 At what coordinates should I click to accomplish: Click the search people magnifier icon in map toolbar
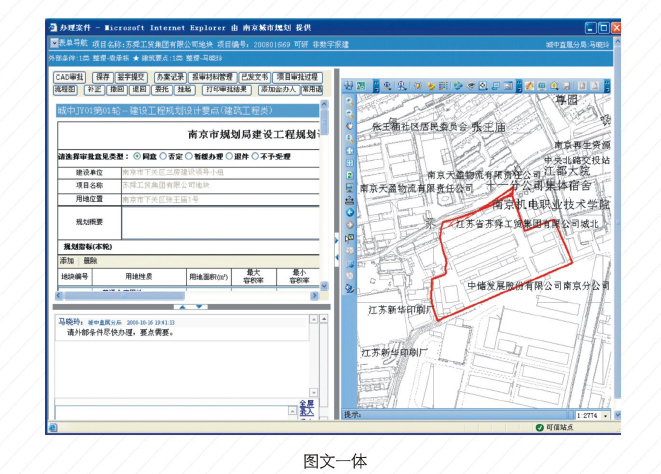402,86
